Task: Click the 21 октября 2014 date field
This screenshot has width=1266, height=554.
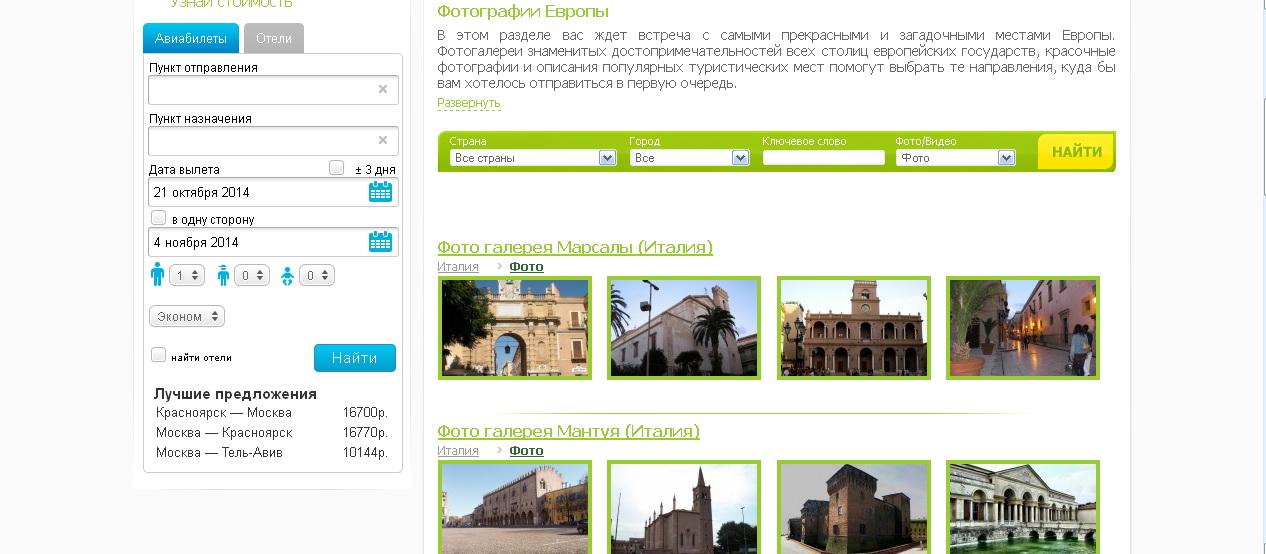Action: [273, 192]
